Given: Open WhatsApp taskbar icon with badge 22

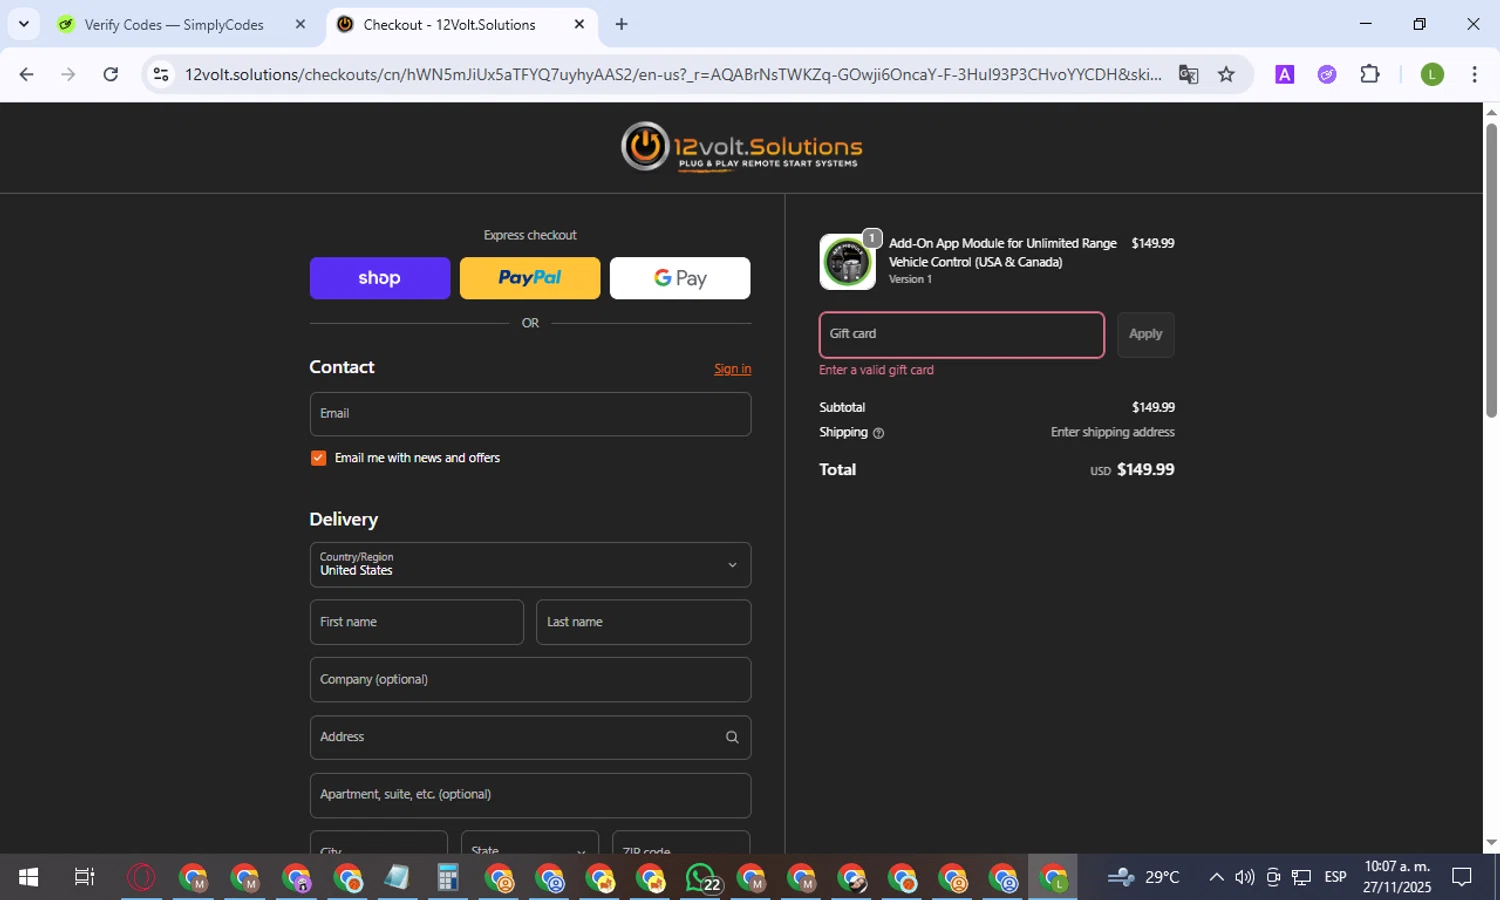Looking at the screenshot, I should click(x=702, y=878).
